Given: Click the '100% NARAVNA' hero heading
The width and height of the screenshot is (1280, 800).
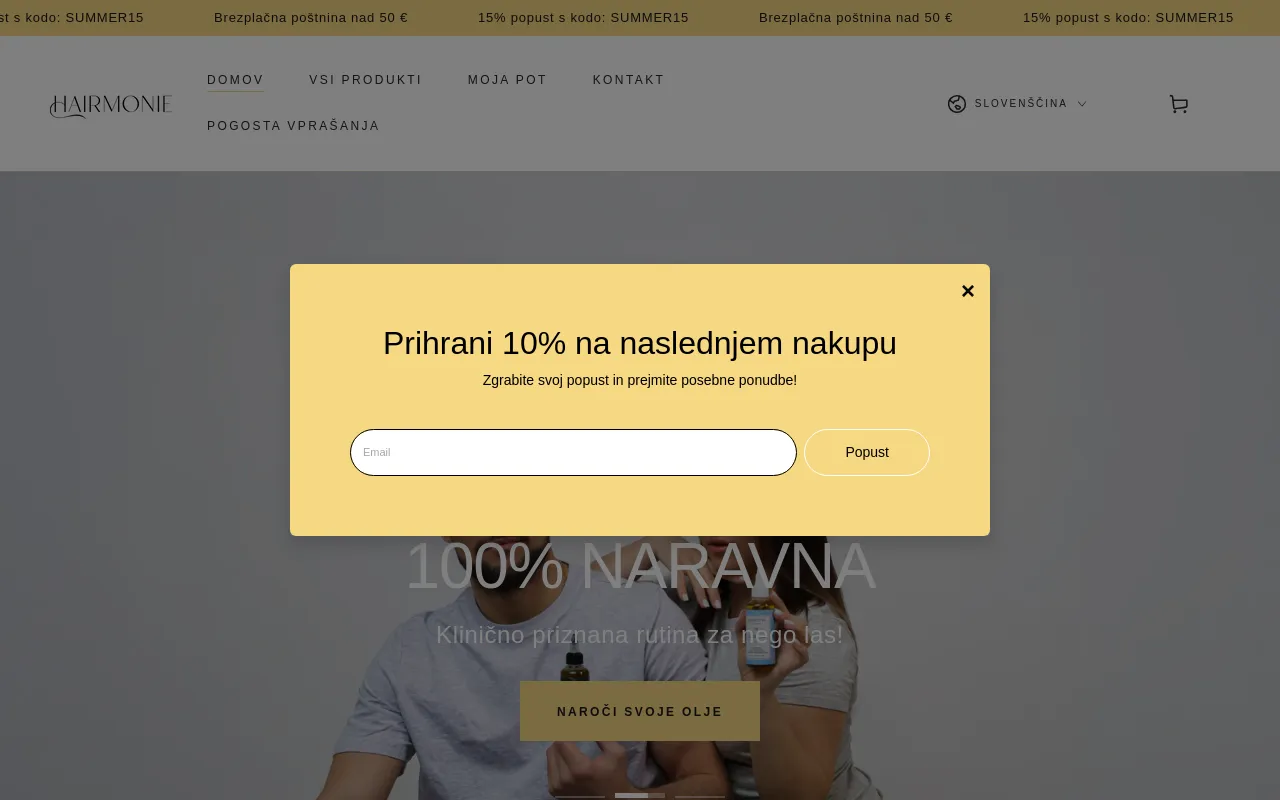Looking at the screenshot, I should tap(640, 566).
